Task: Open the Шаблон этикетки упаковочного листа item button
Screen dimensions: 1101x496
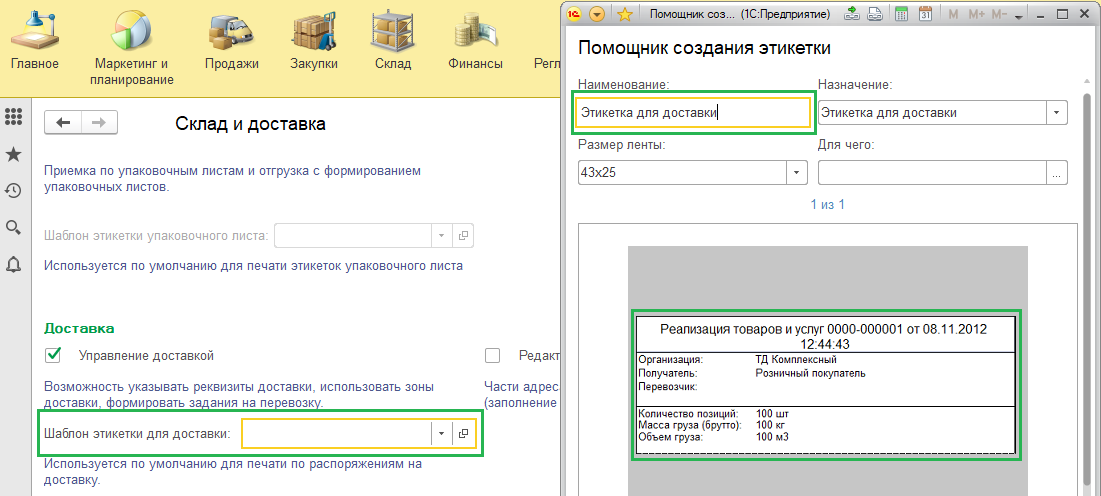Action: pos(463,236)
